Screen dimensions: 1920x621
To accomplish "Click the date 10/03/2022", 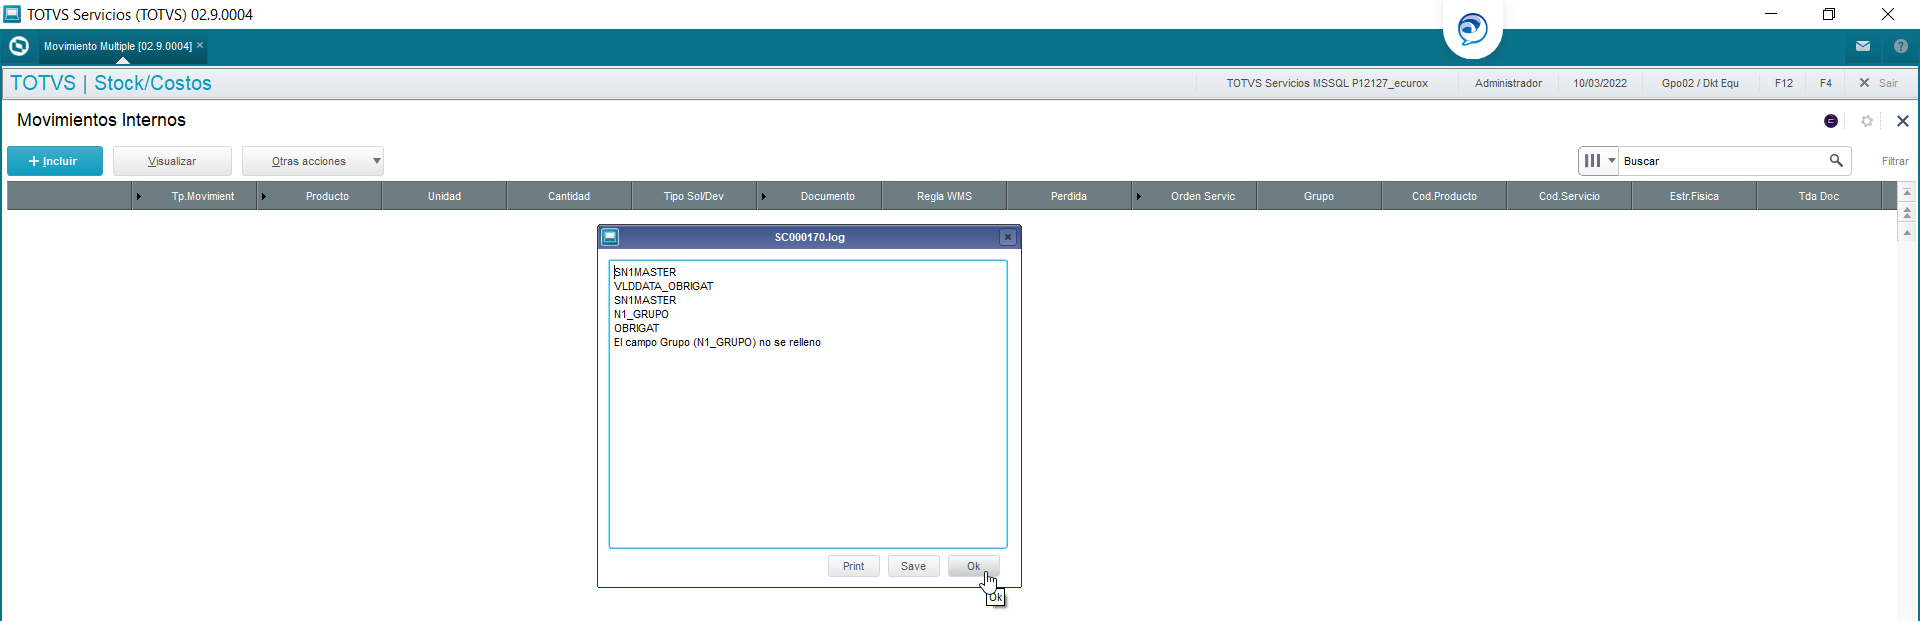I will point(1600,83).
